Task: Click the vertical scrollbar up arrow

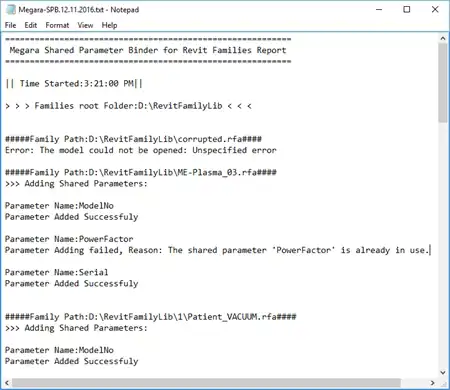Action: [443, 39]
